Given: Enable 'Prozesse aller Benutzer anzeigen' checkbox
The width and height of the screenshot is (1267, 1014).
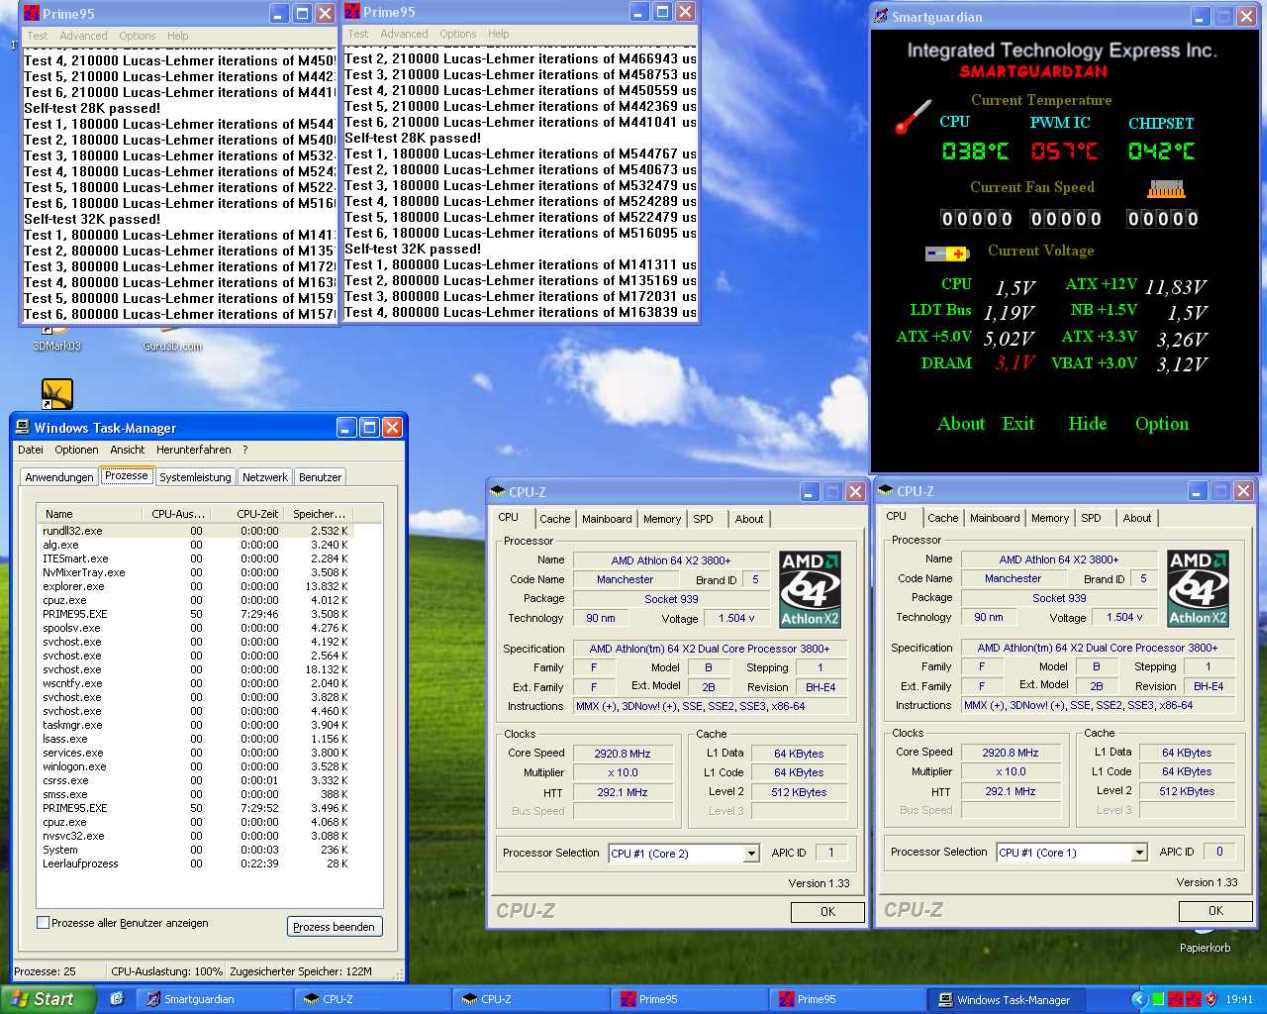Looking at the screenshot, I should (43, 923).
